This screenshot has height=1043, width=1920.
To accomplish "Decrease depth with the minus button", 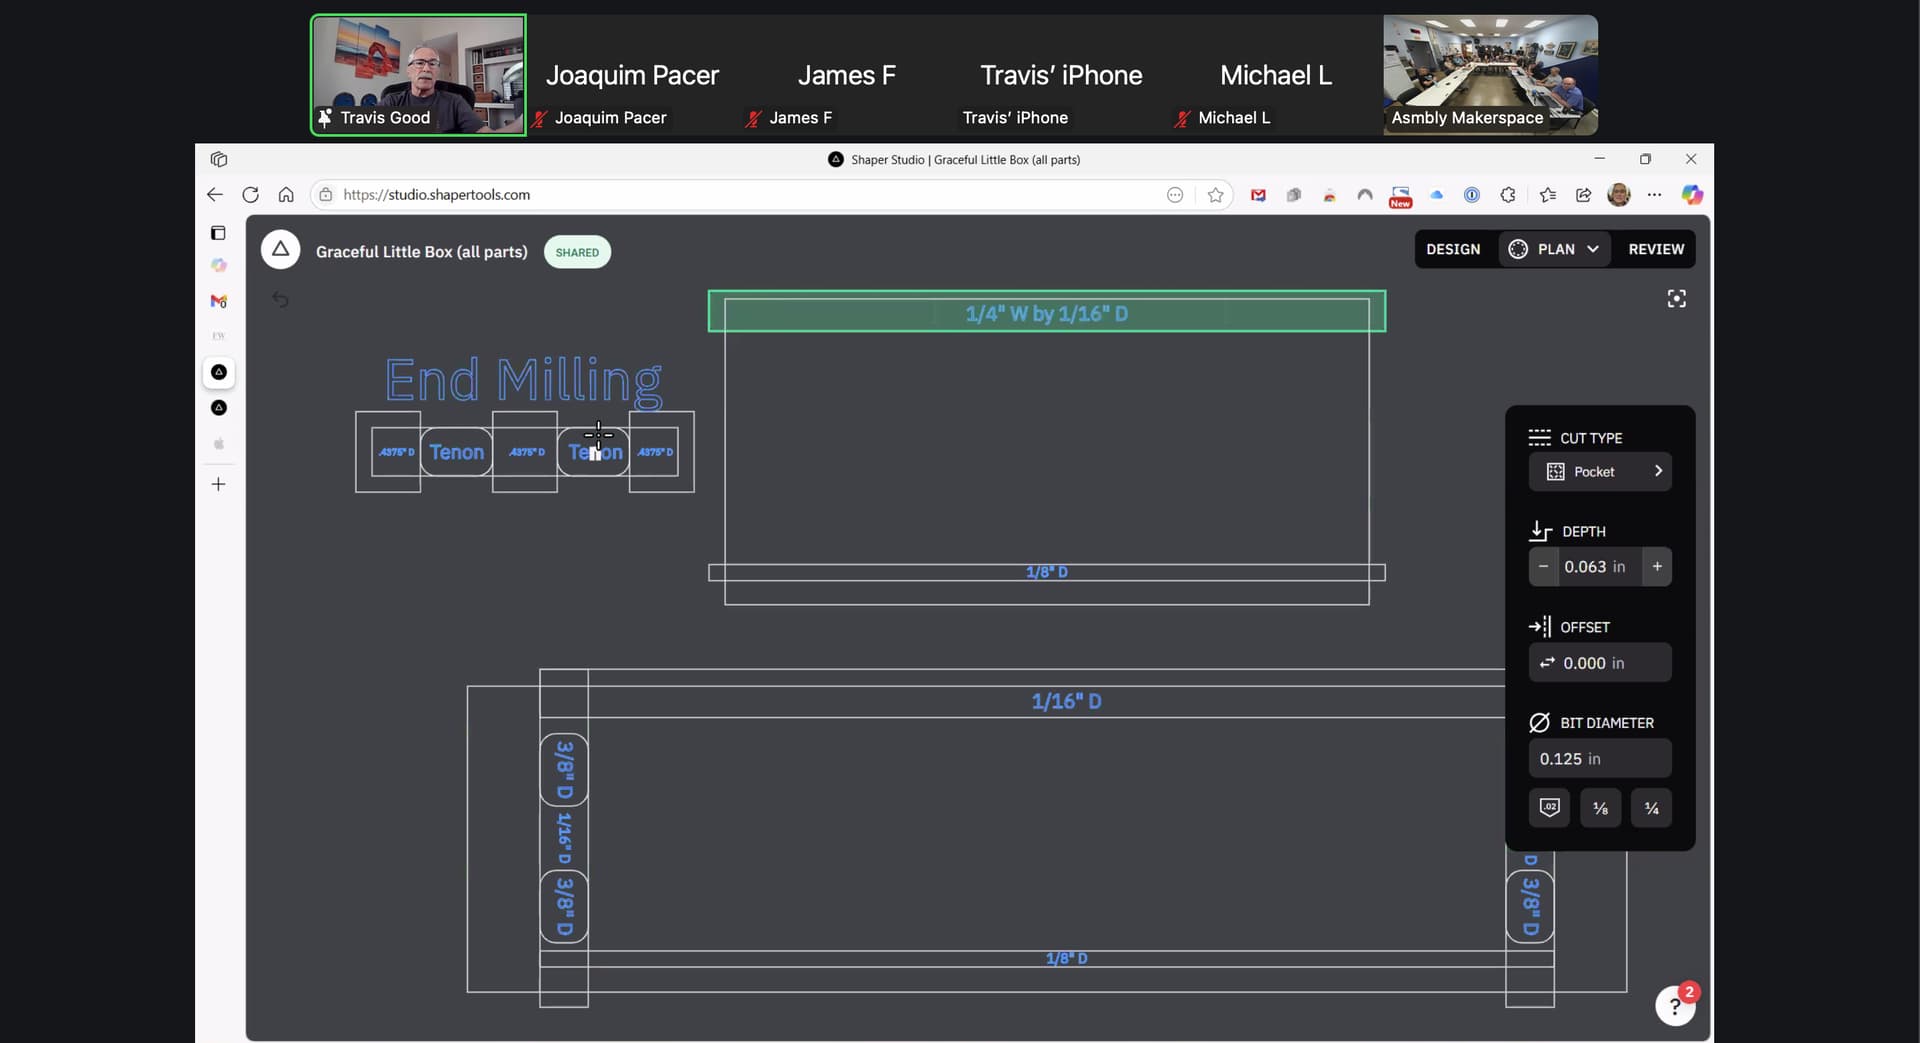I will point(1543,567).
